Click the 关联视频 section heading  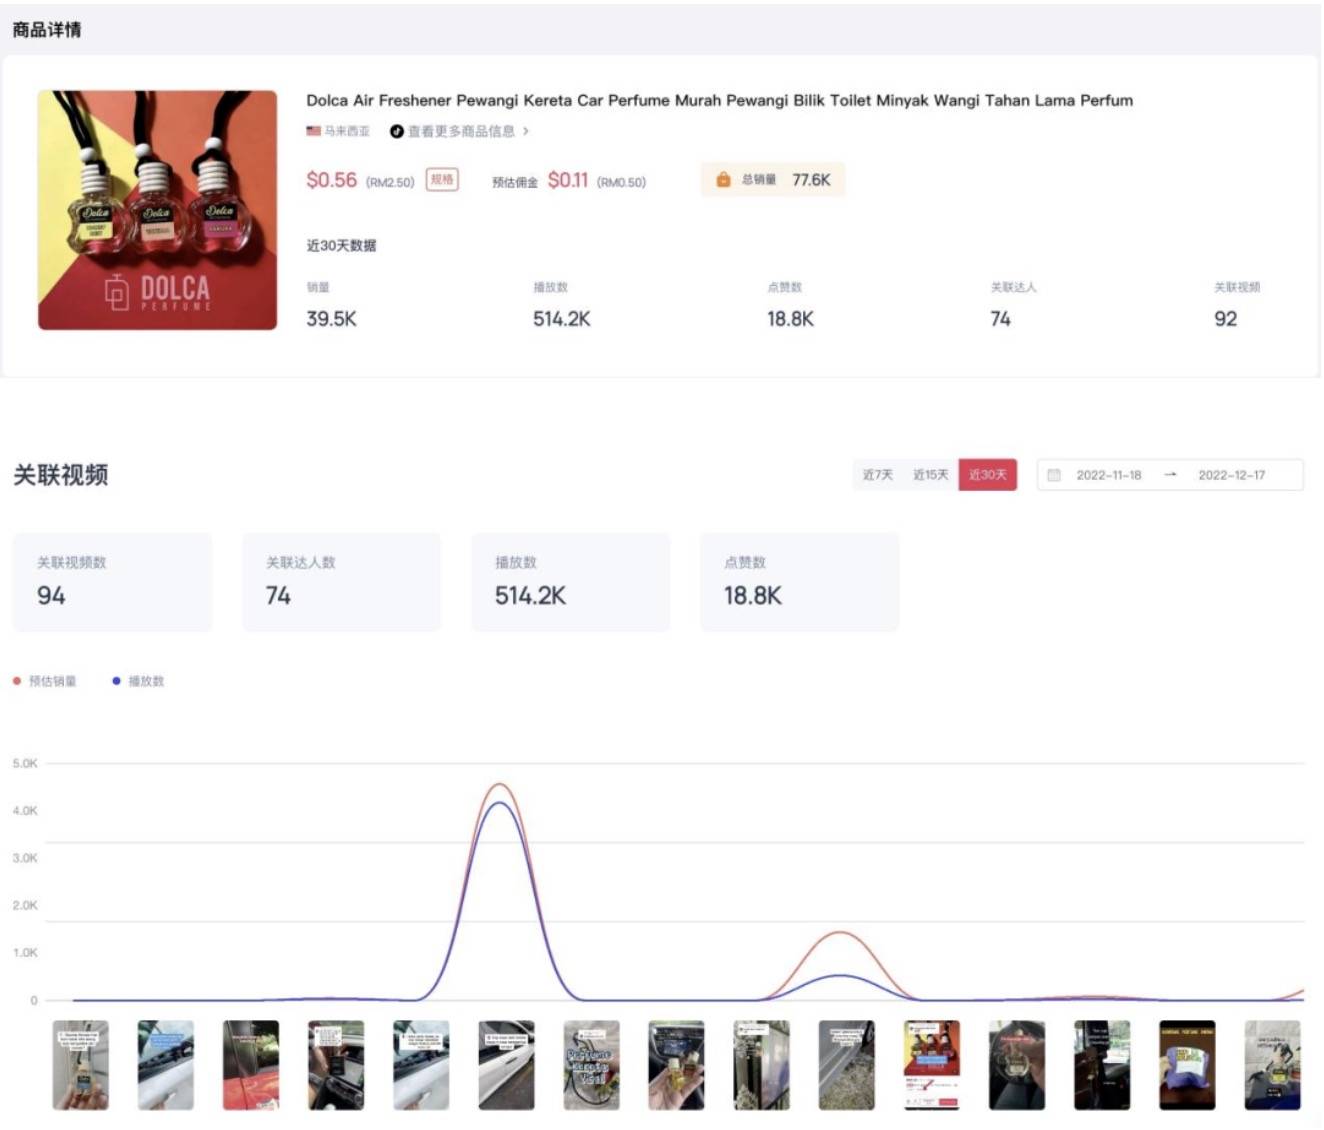click(x=60, y=475)
